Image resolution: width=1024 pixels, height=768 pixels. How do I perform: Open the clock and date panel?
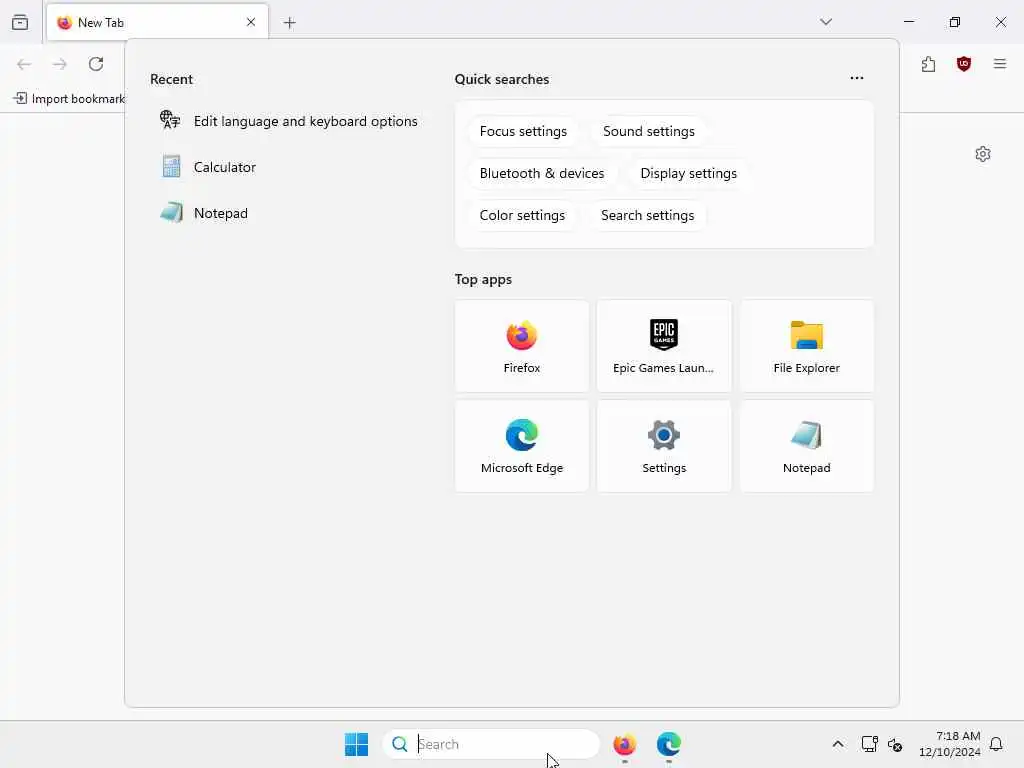tap(950, 744)
